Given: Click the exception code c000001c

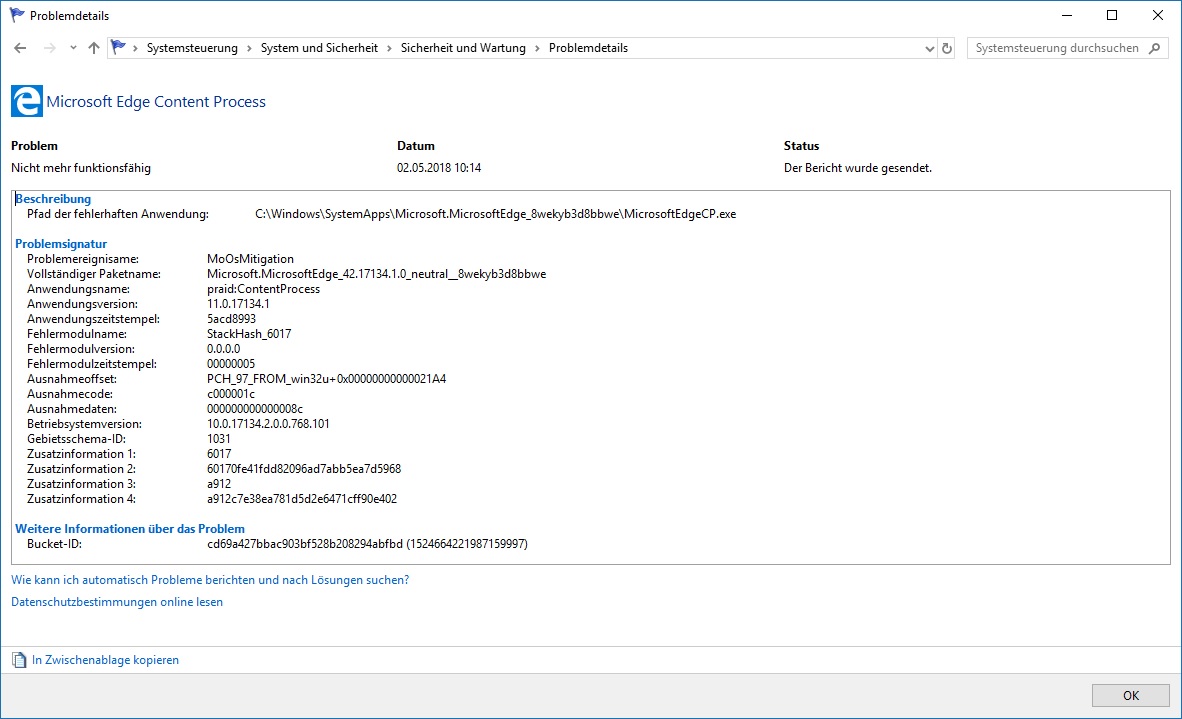Looking at the screenshot, I should 231,394.
